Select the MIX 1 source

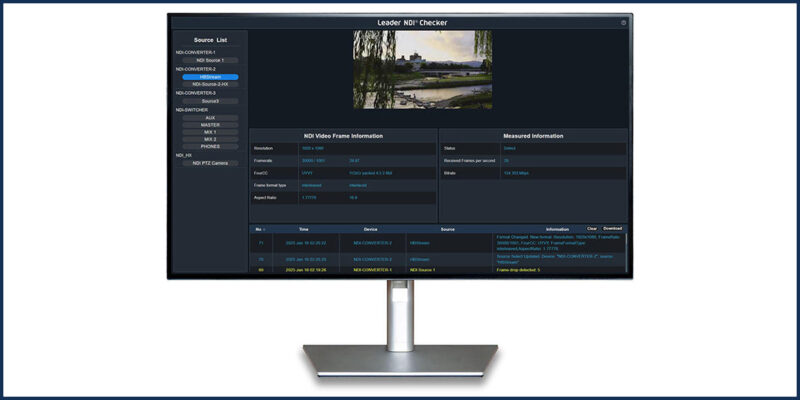[210, 132]
